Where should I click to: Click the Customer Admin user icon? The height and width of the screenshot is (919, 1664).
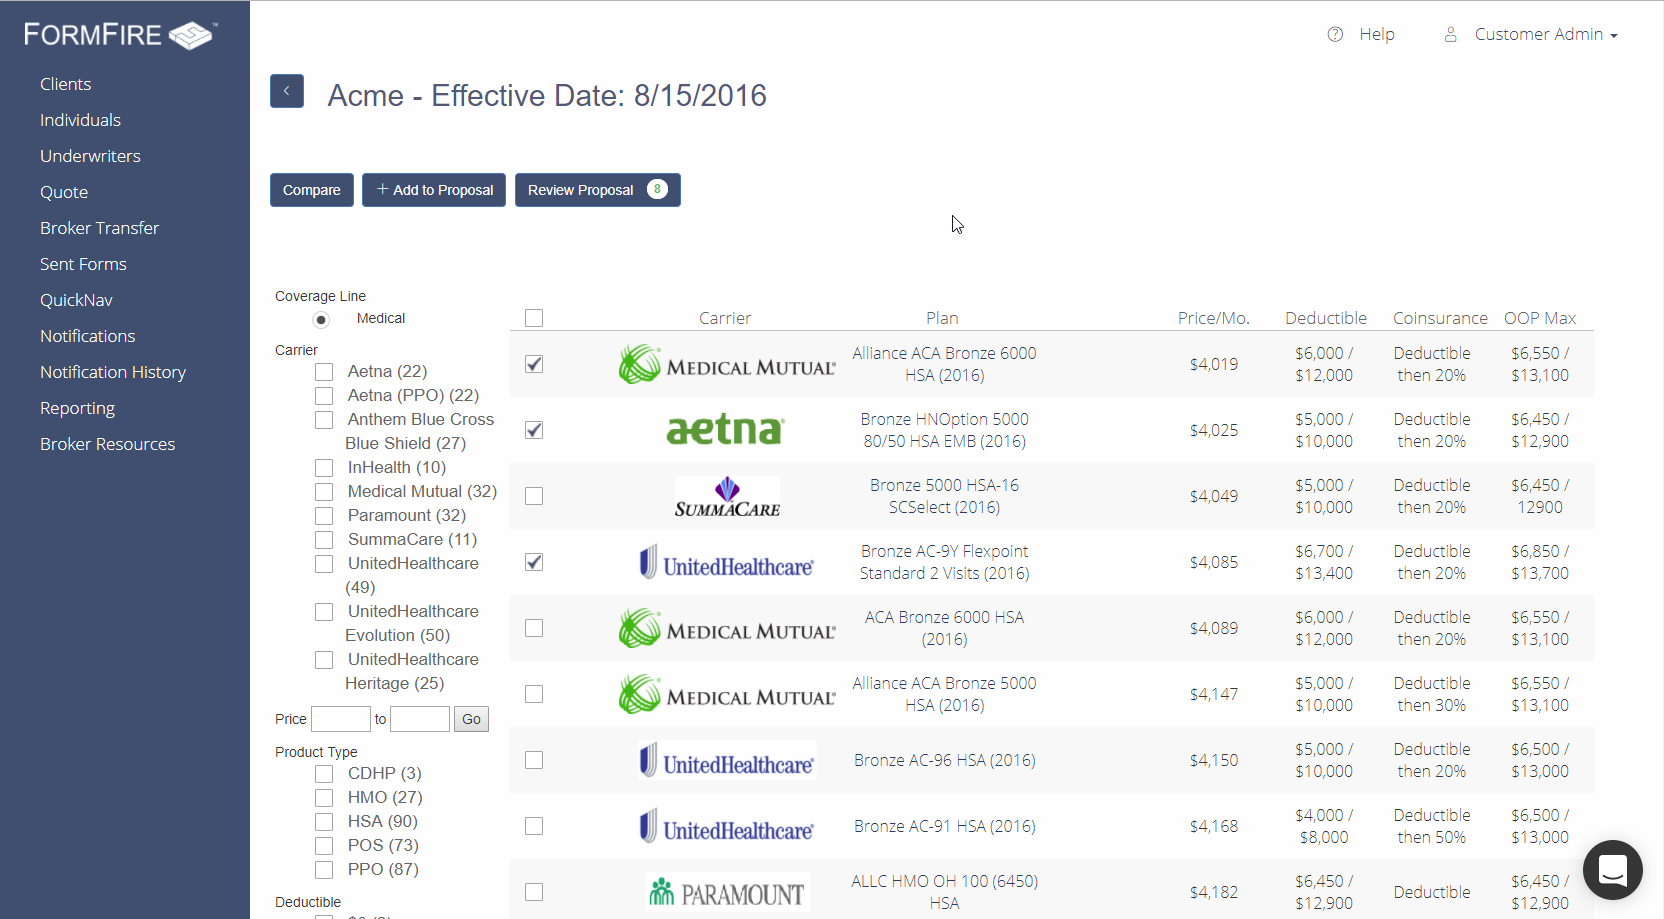[x=1450, y=34]
